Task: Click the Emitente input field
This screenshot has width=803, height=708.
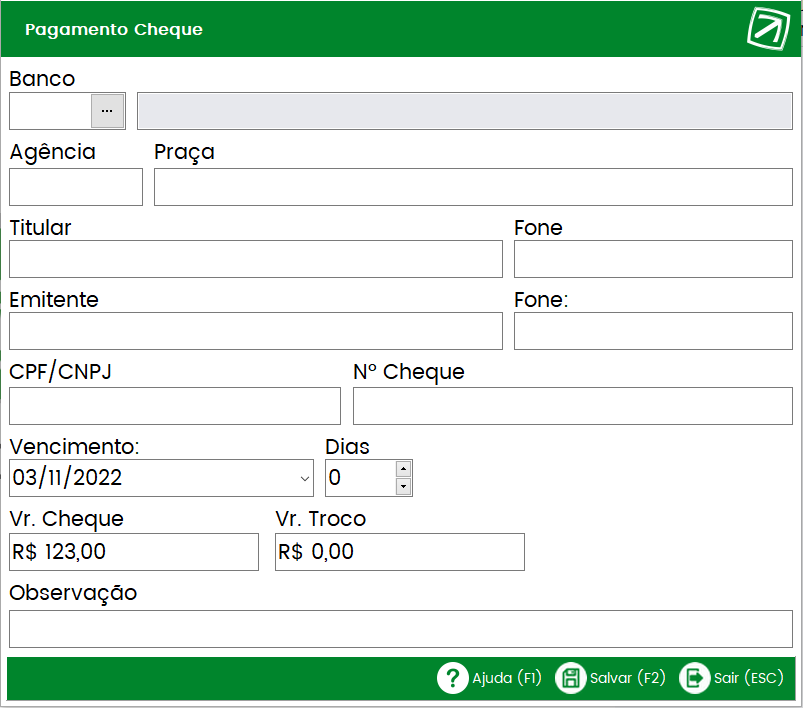Action: pyautogui.click(x=256, y=331)
